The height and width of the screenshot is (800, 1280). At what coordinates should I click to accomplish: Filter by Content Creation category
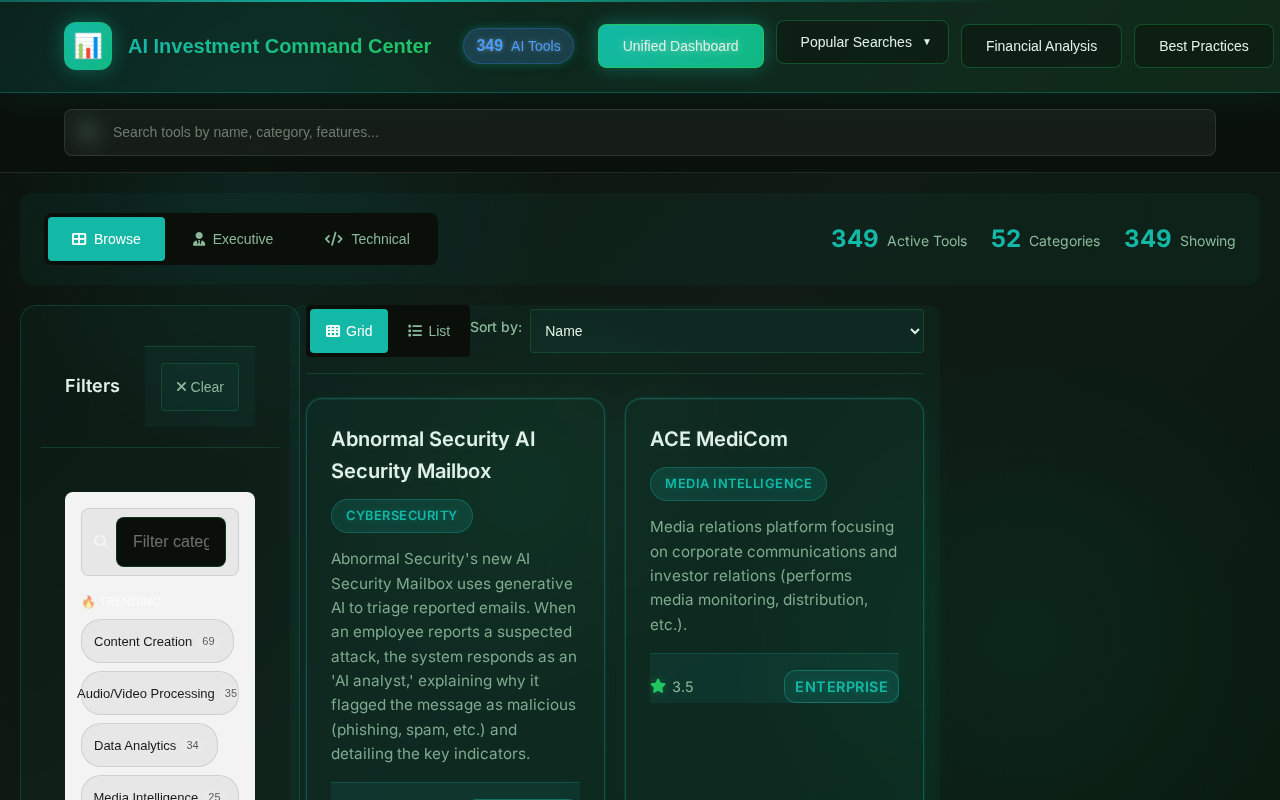(x=157, y=641)
